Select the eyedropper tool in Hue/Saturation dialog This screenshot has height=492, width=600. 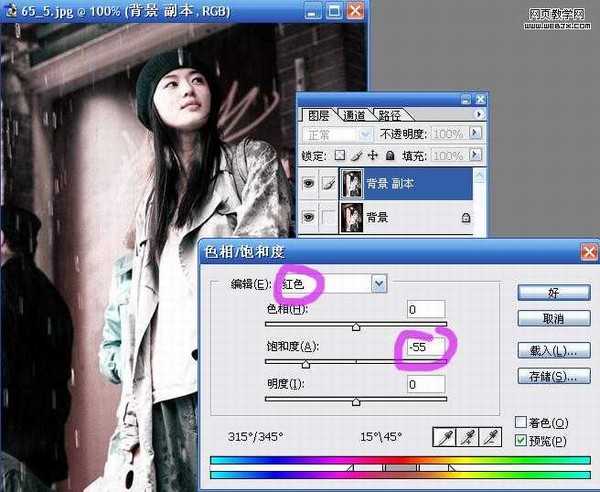coord(442,437)
